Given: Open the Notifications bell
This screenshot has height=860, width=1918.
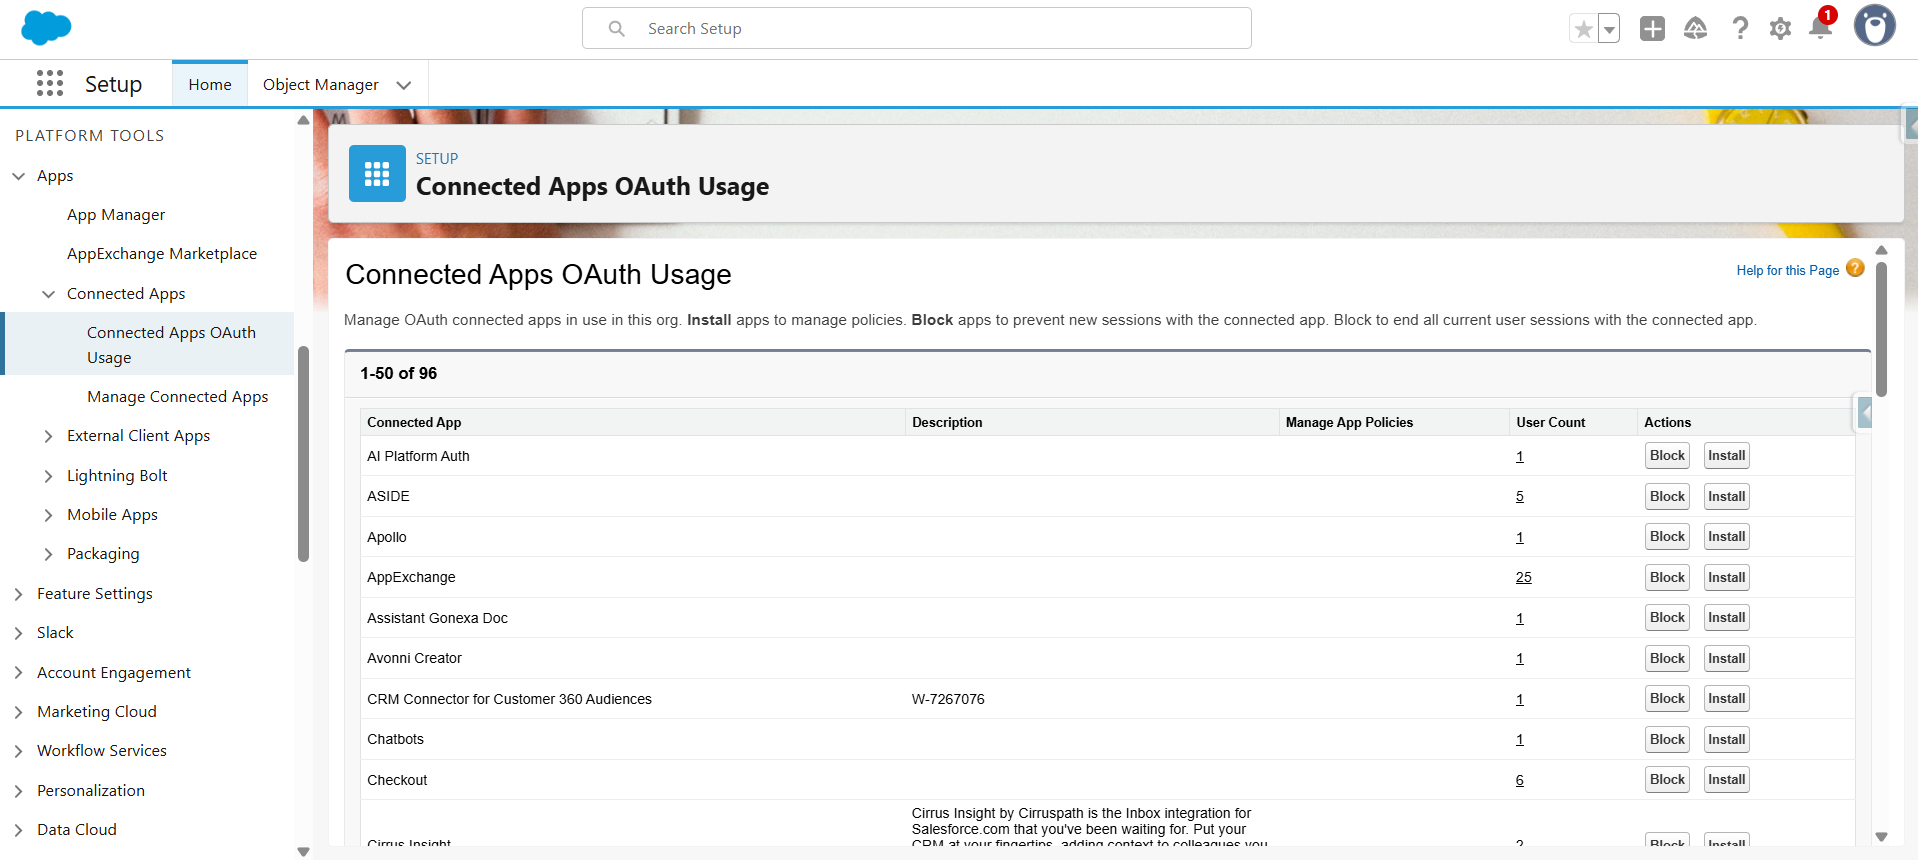Looking at the screenshot, I should point(1820,28).
